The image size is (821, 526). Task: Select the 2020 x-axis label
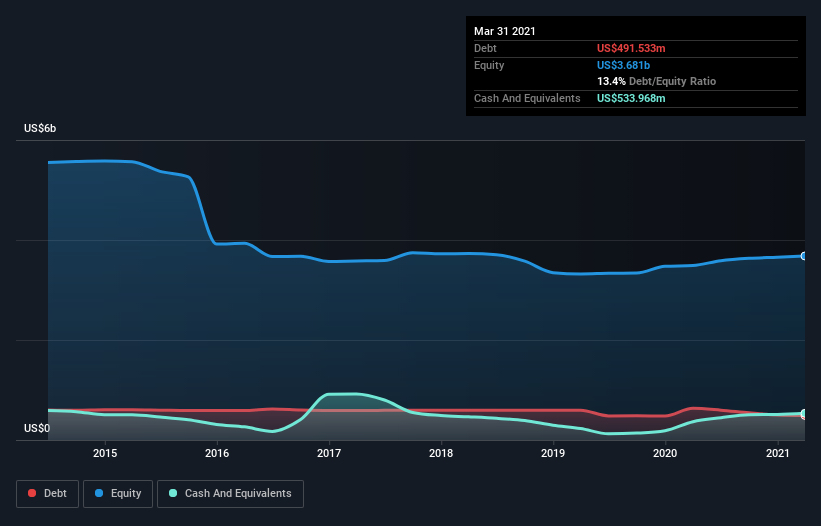point(665,453)
